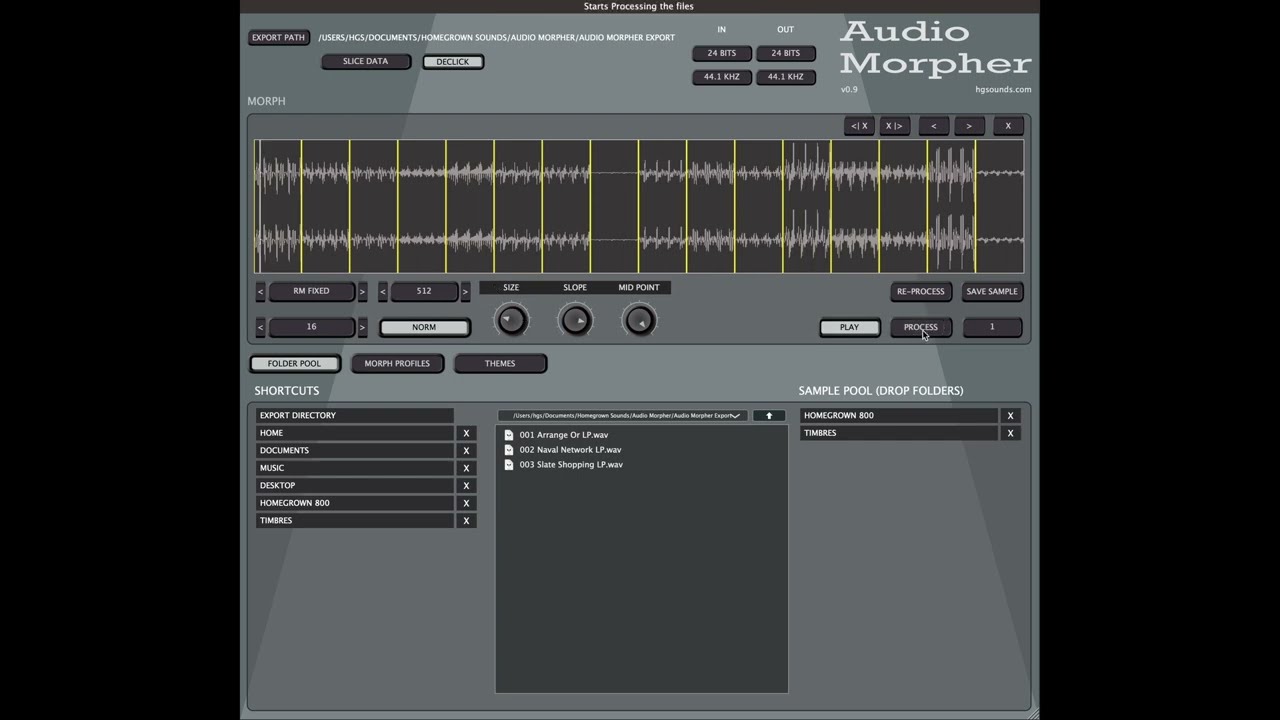The width and height of the screenshot is (1280, 720).
Task: Click the EXPORT PATH button
Action: pyautogui.click(x=279, y=38)
